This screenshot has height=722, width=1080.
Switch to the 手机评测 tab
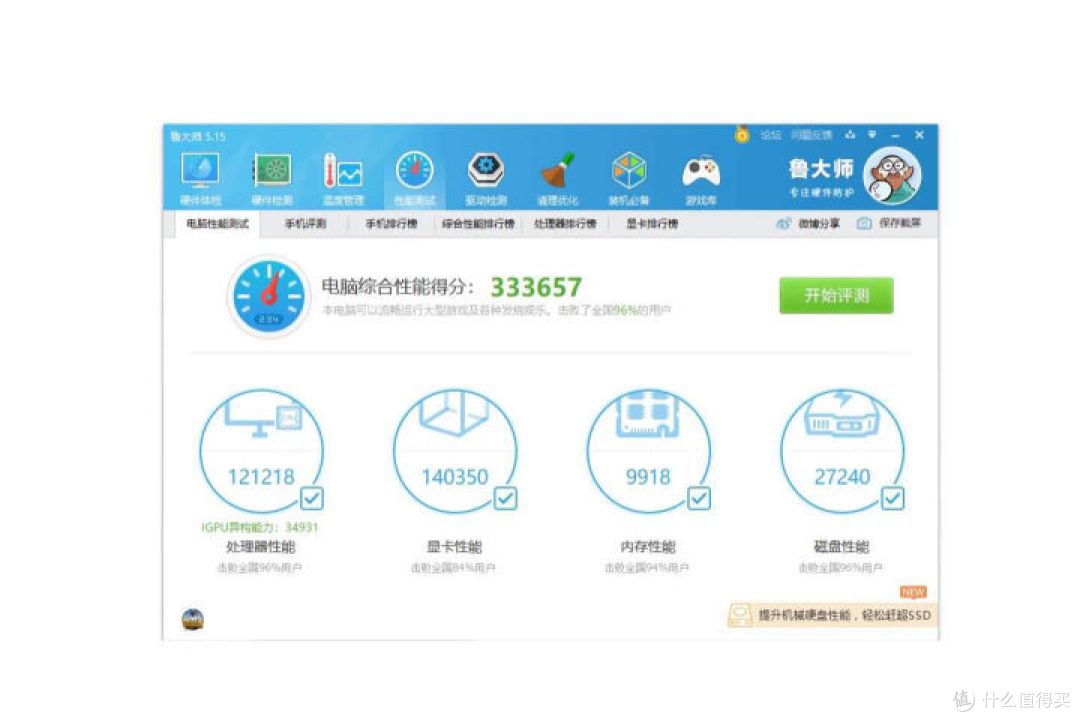[x=306, y=224]
